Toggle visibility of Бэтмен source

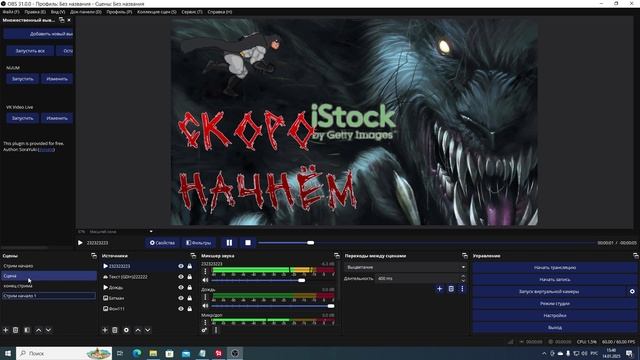tap(181, 298)
